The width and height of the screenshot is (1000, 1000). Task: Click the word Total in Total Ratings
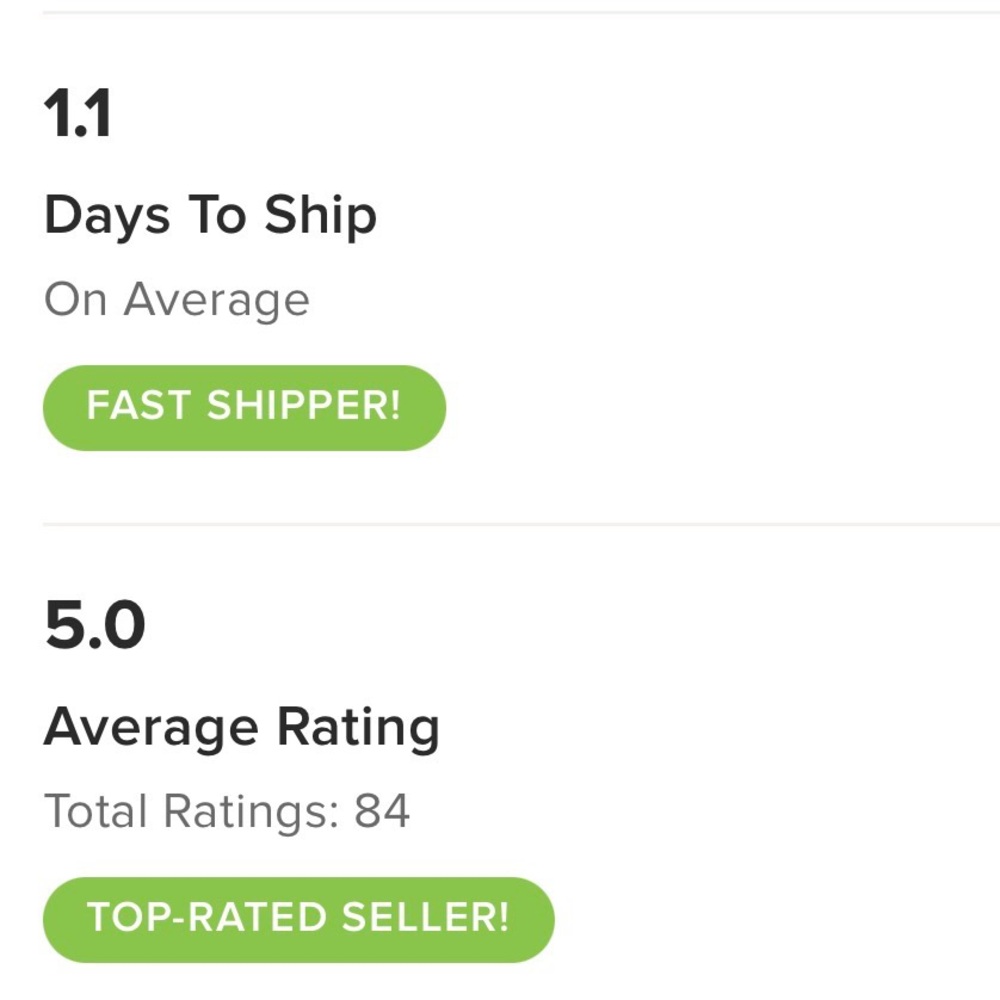pyautogui.click(x=97, y=812)
